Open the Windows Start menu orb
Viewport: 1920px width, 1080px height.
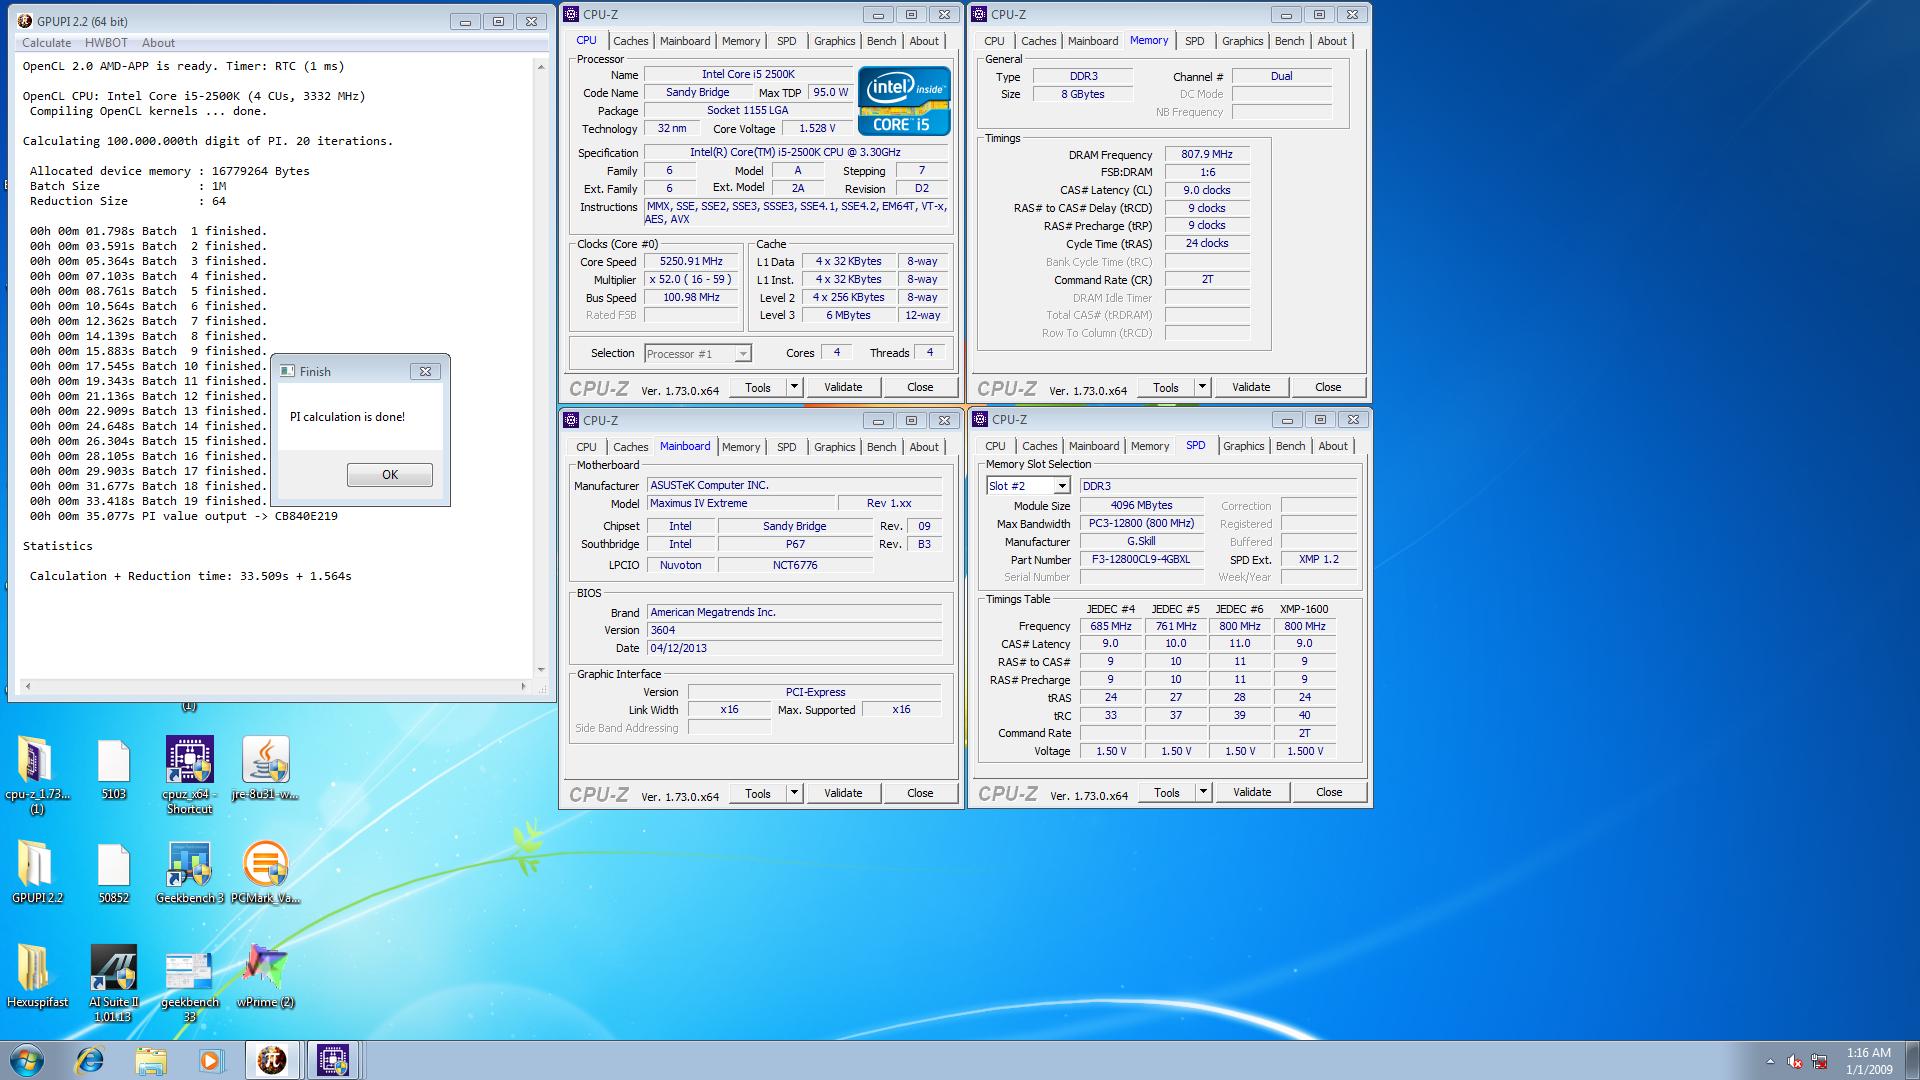pos(27,1060)
